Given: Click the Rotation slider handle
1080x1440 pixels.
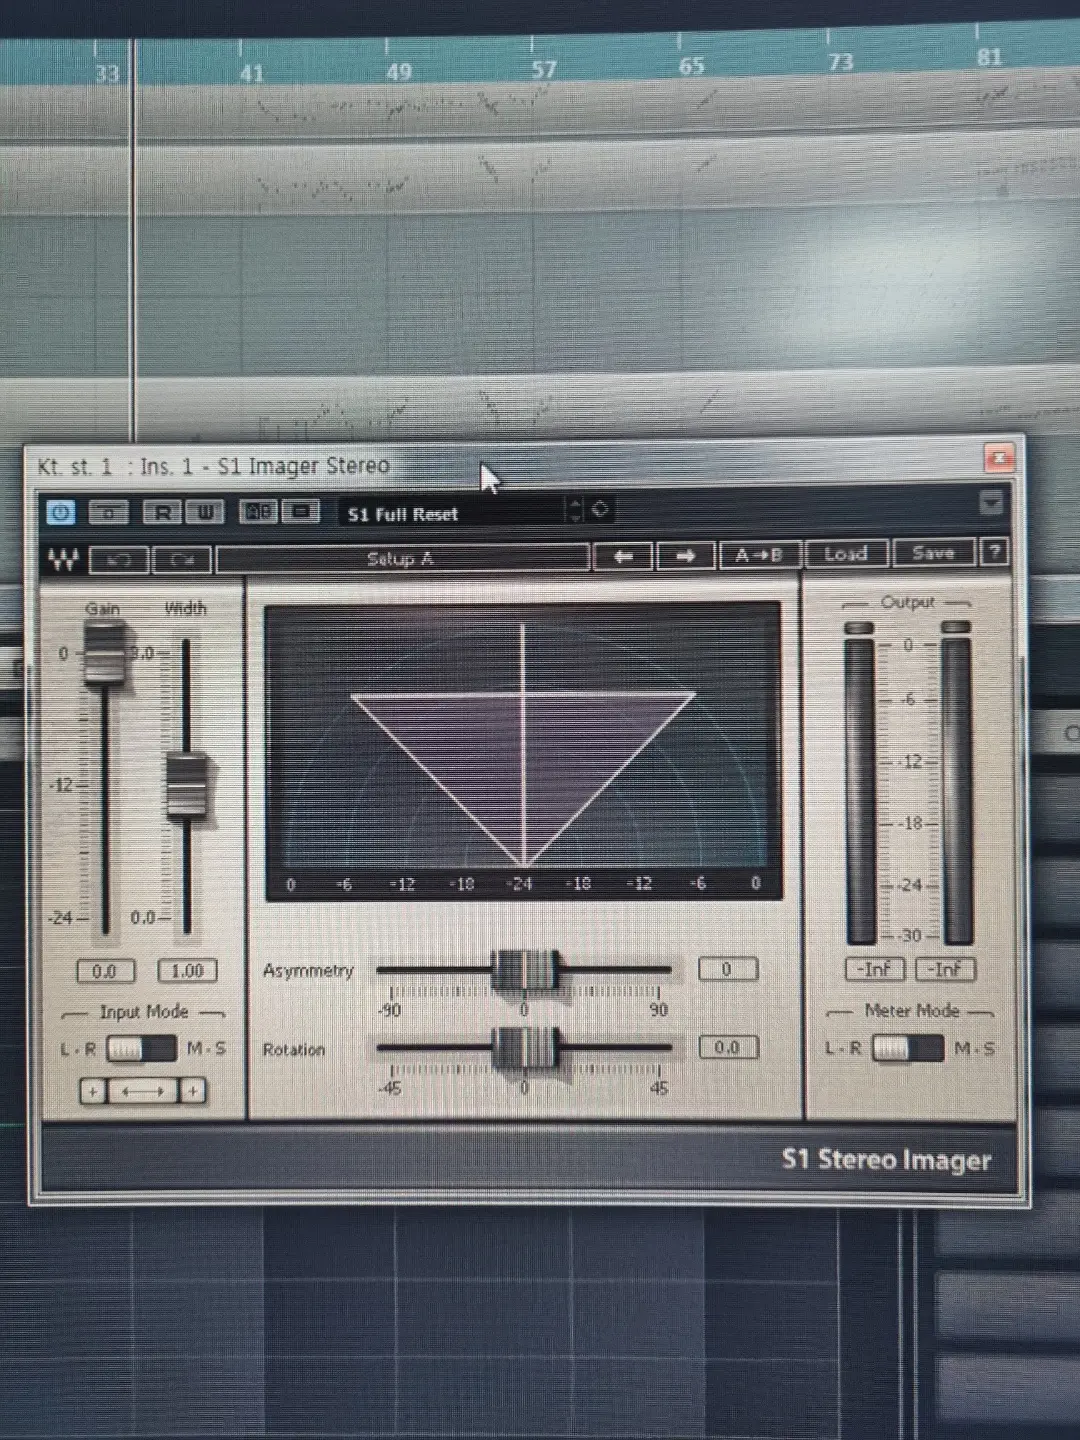Looking at the screenshot, I should coord(526,1048).
